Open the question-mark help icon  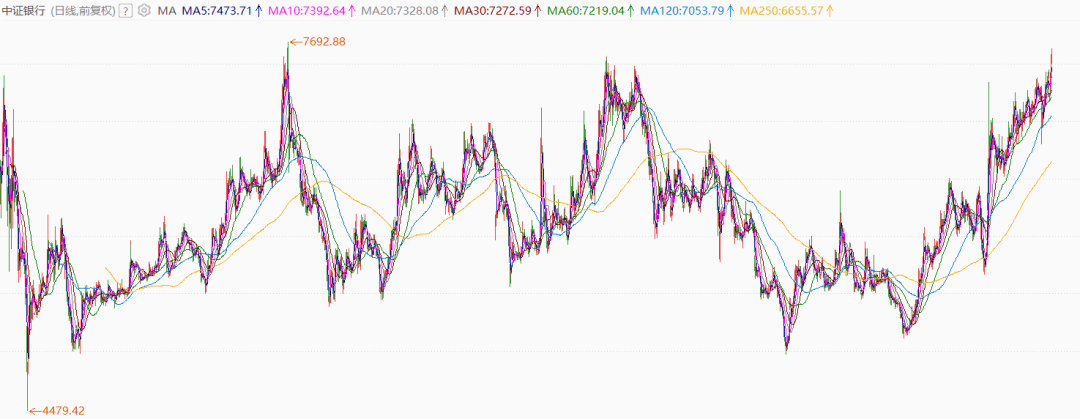coord(125,10)
